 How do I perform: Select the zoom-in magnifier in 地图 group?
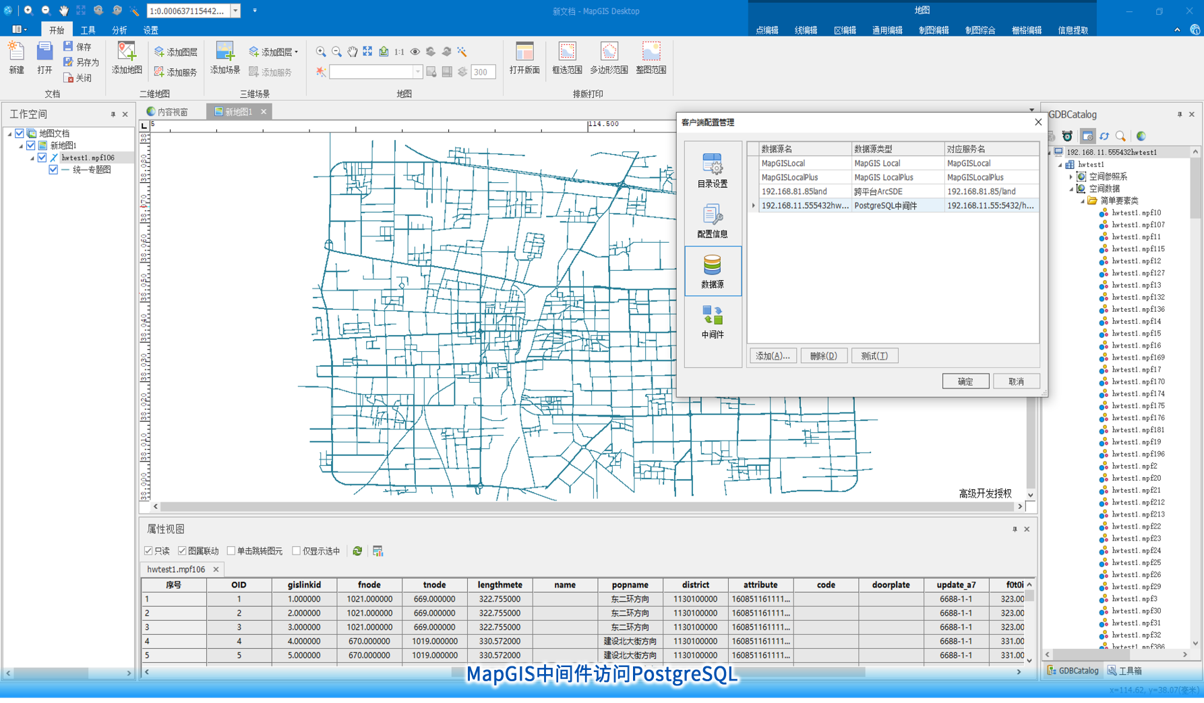[x=321, y=52]
